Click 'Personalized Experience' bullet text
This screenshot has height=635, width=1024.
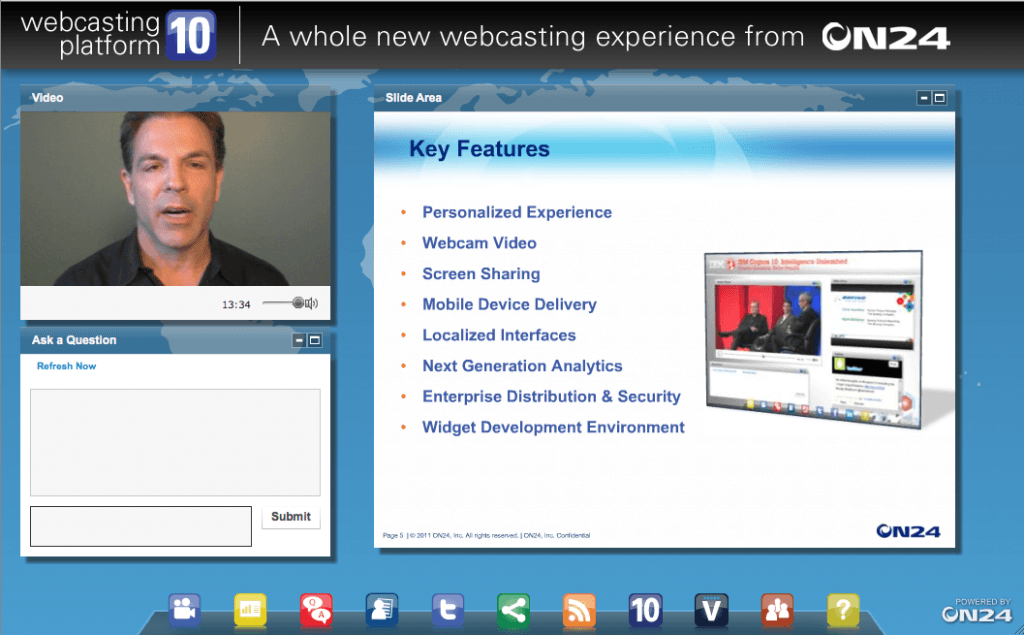click(x=517, y=212)
